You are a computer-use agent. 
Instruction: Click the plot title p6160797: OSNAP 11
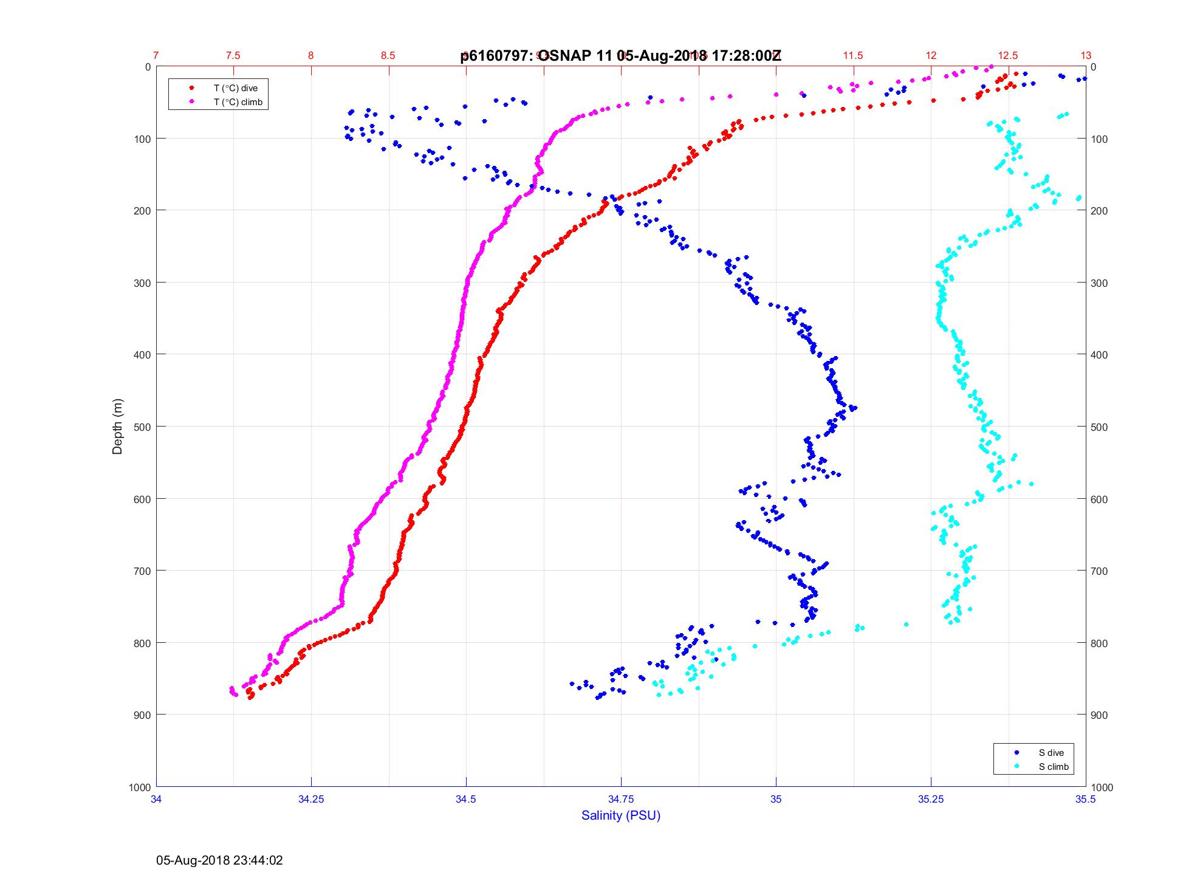pos(537,56)
